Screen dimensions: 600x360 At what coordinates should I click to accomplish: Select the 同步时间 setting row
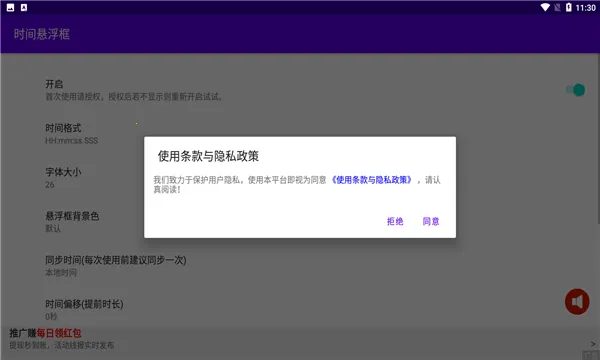tap(300, 266)
